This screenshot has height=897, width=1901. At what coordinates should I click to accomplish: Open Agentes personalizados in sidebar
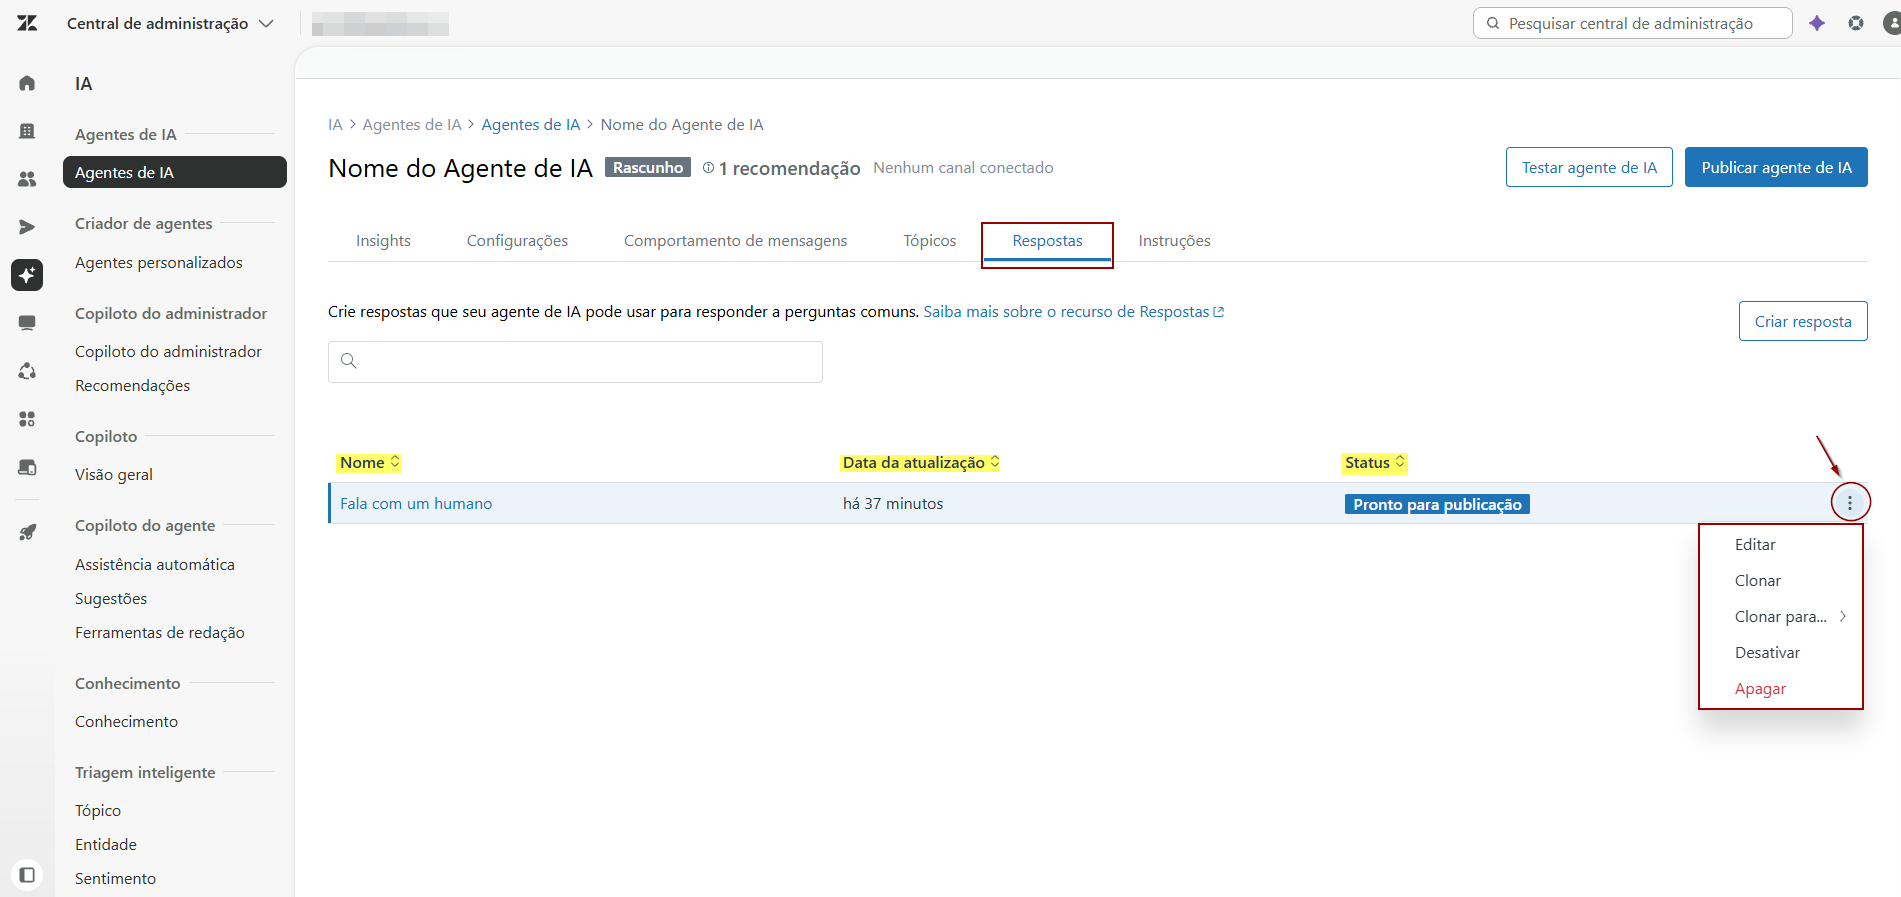[159, 262]
